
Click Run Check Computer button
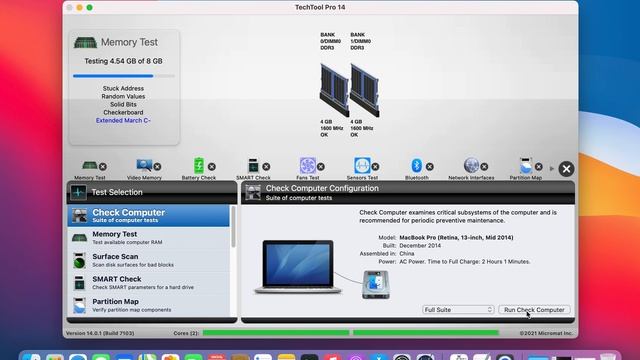point(534,310)
